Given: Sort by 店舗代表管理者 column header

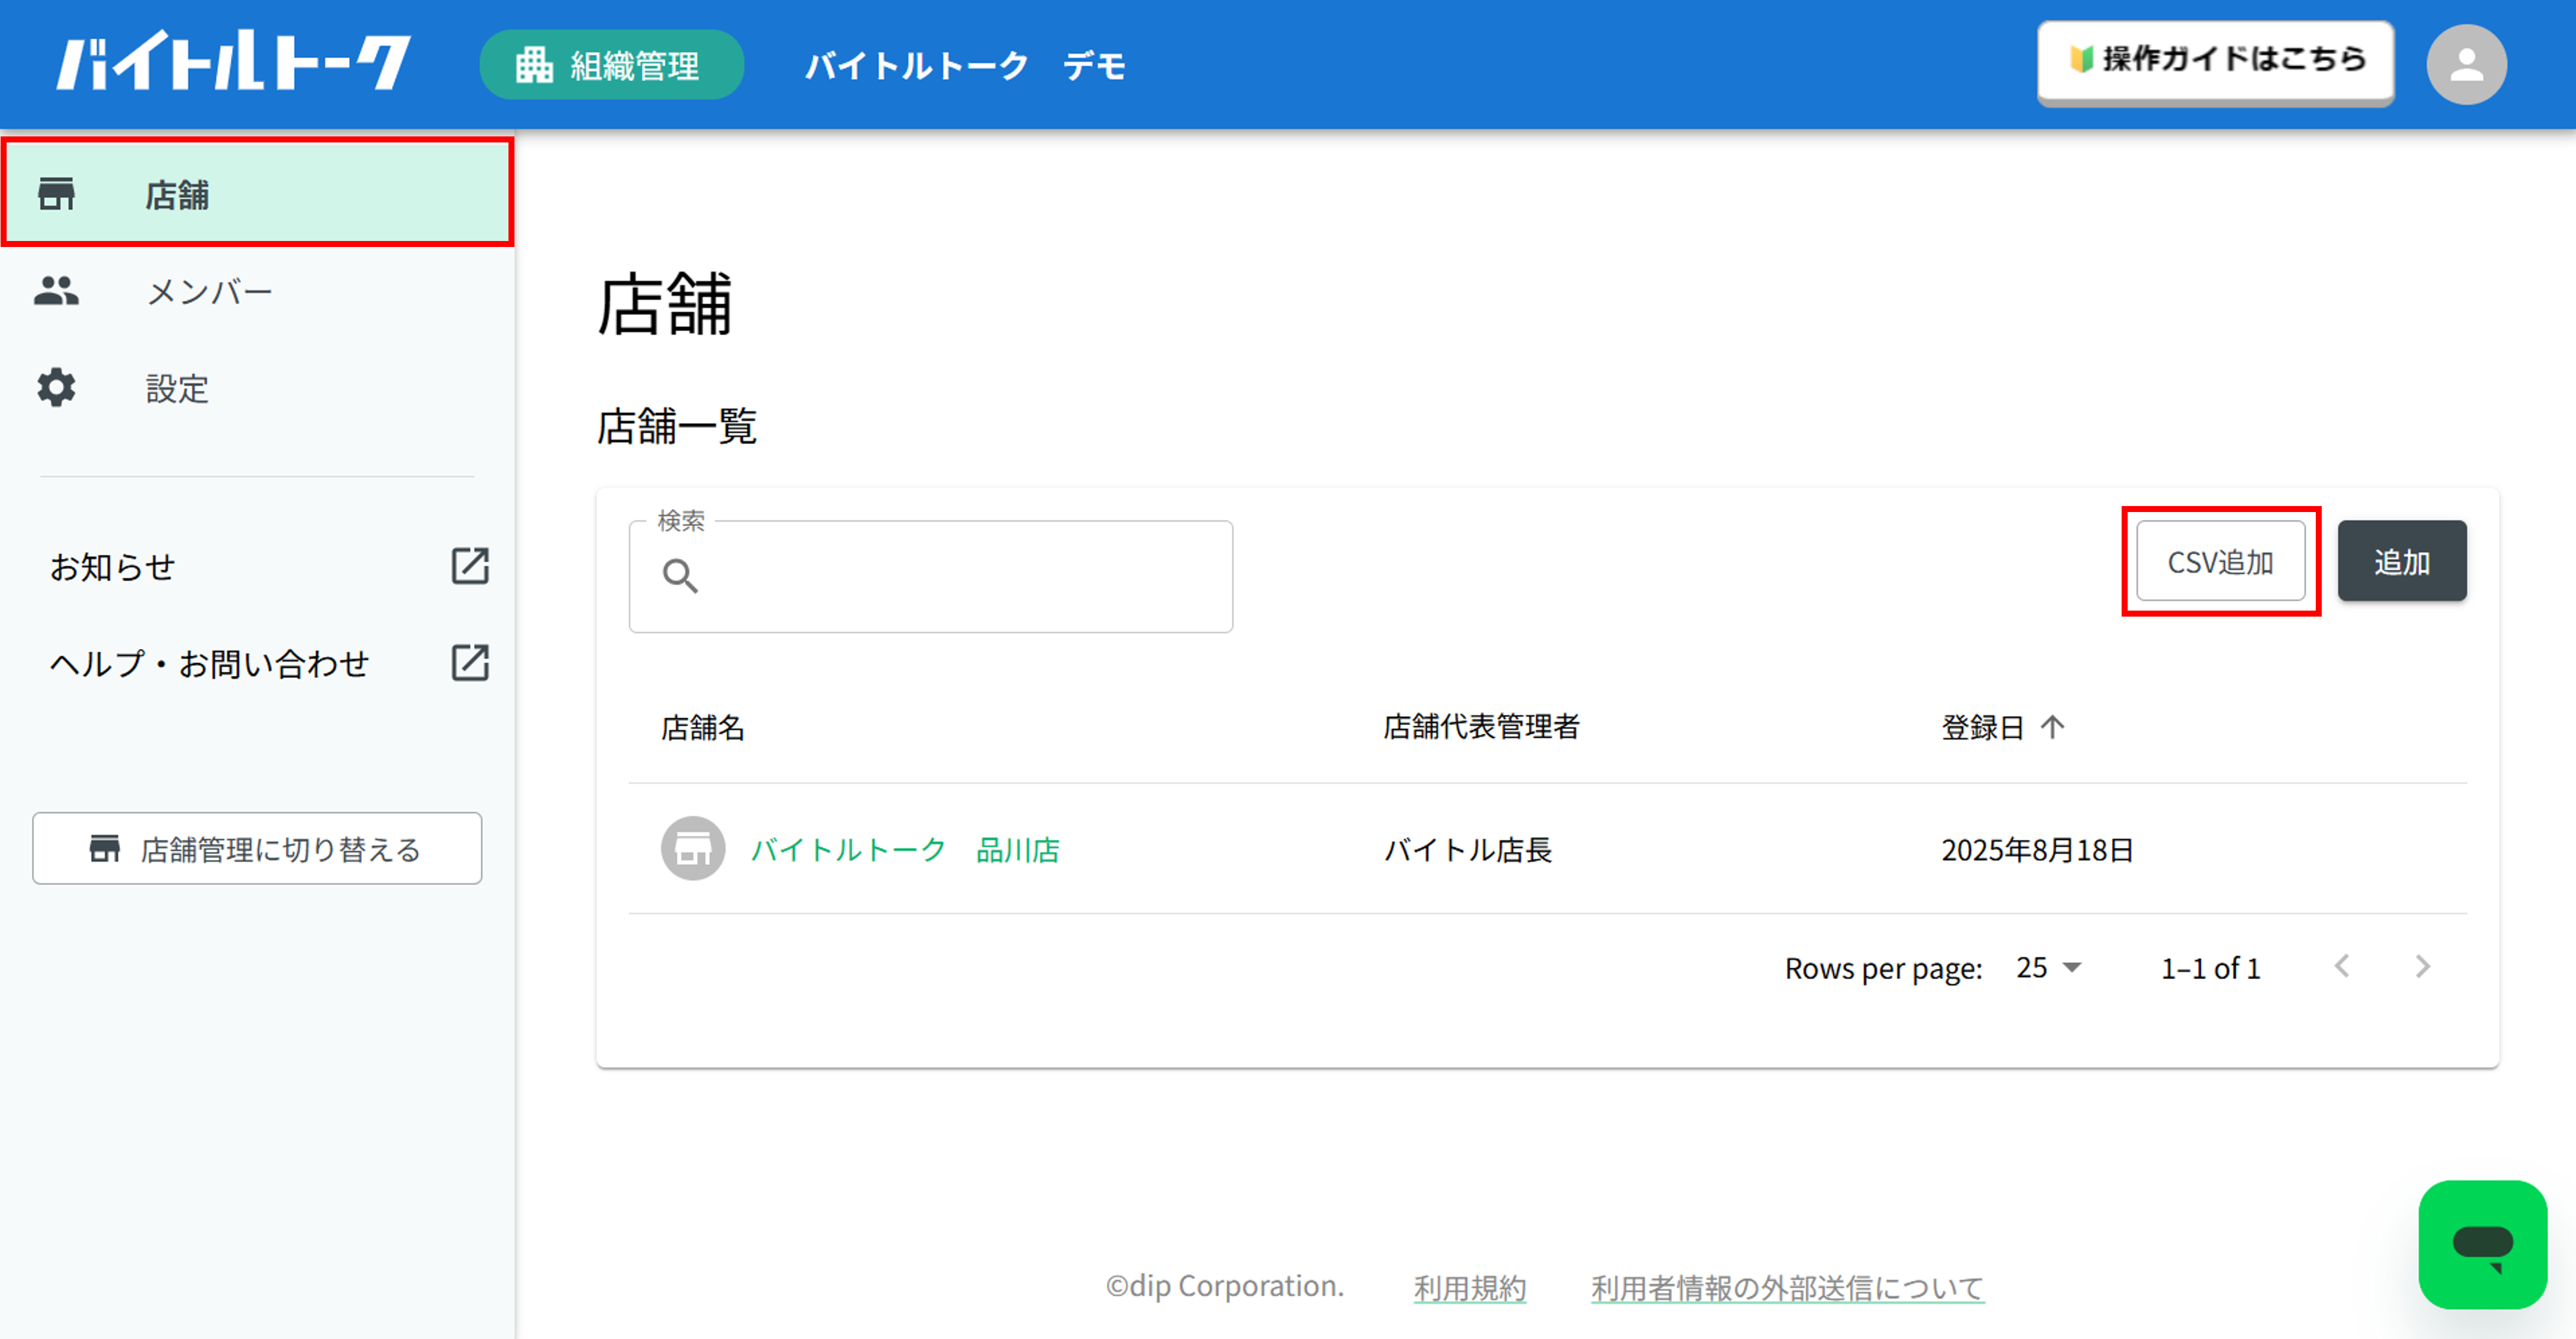Looking at the screenshot, I should (x=1481, y=727).
